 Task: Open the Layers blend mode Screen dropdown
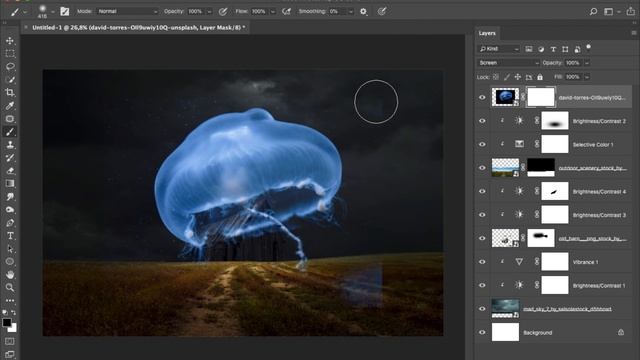click(x=509, y=63)
